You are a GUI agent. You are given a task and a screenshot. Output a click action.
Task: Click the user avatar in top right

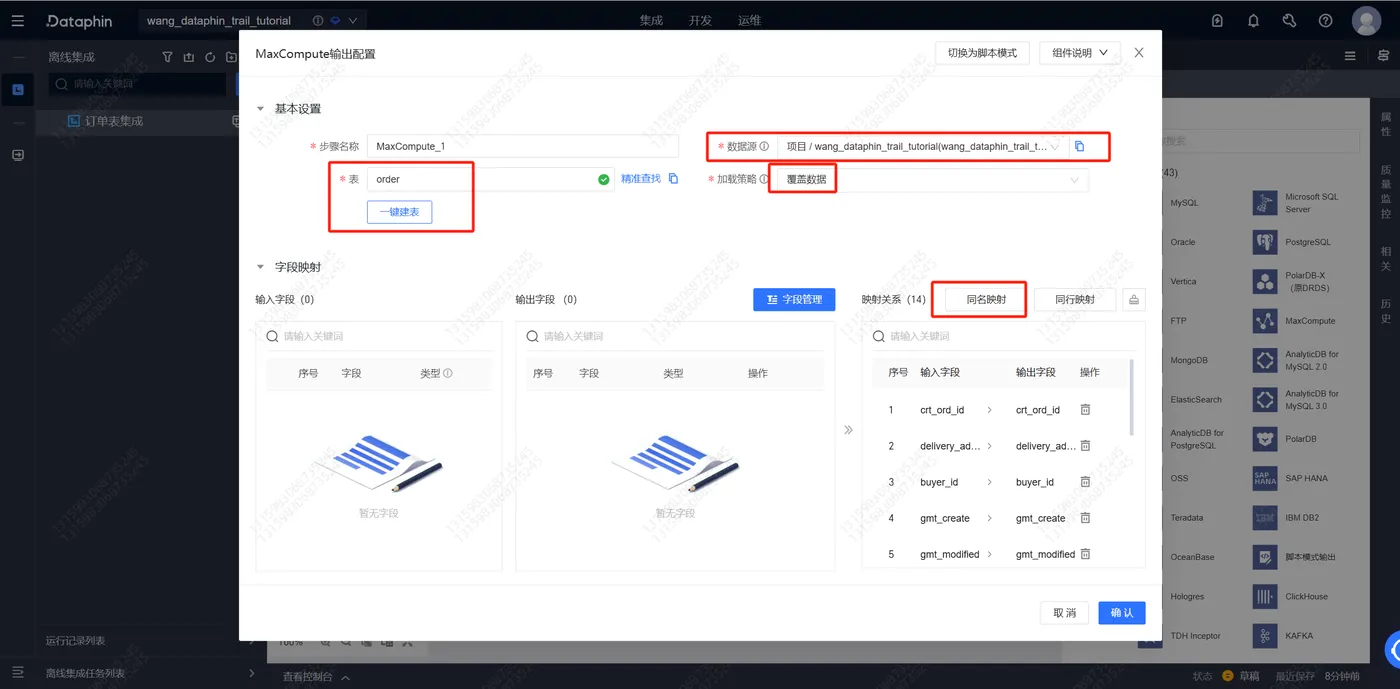(x=1366, y=20)
